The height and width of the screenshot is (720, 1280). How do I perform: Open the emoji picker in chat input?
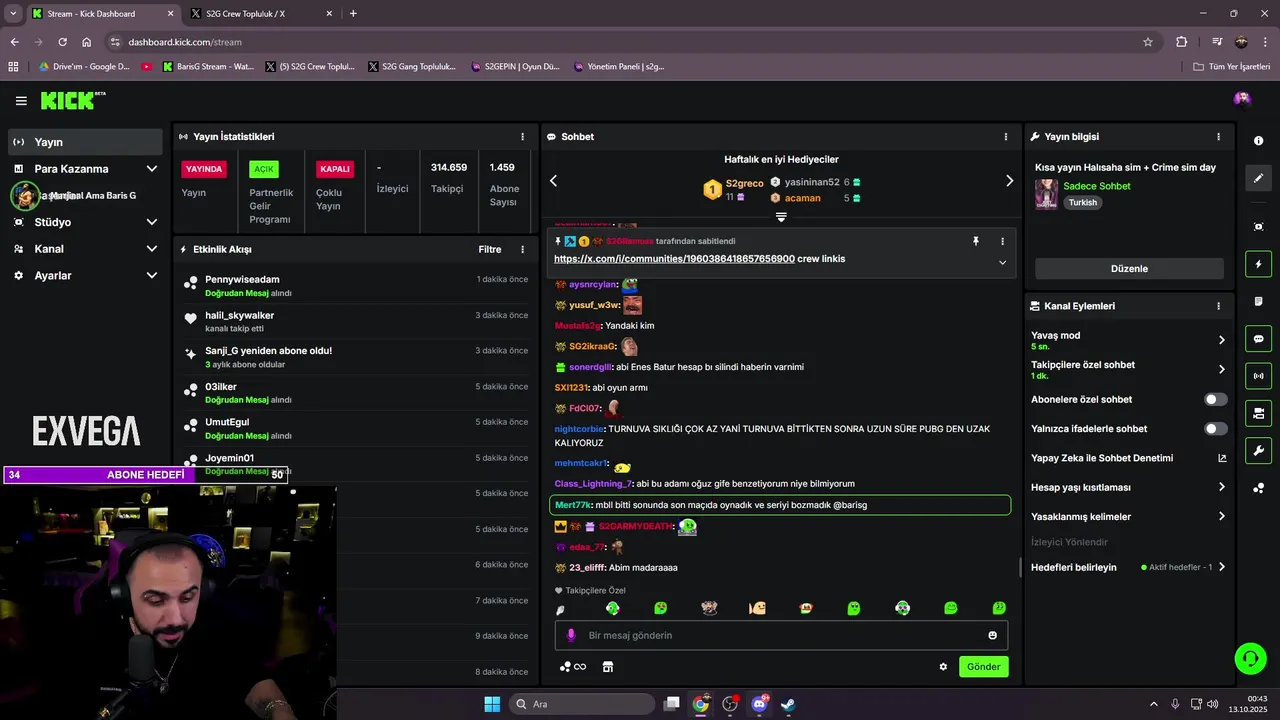pos(992,635)
